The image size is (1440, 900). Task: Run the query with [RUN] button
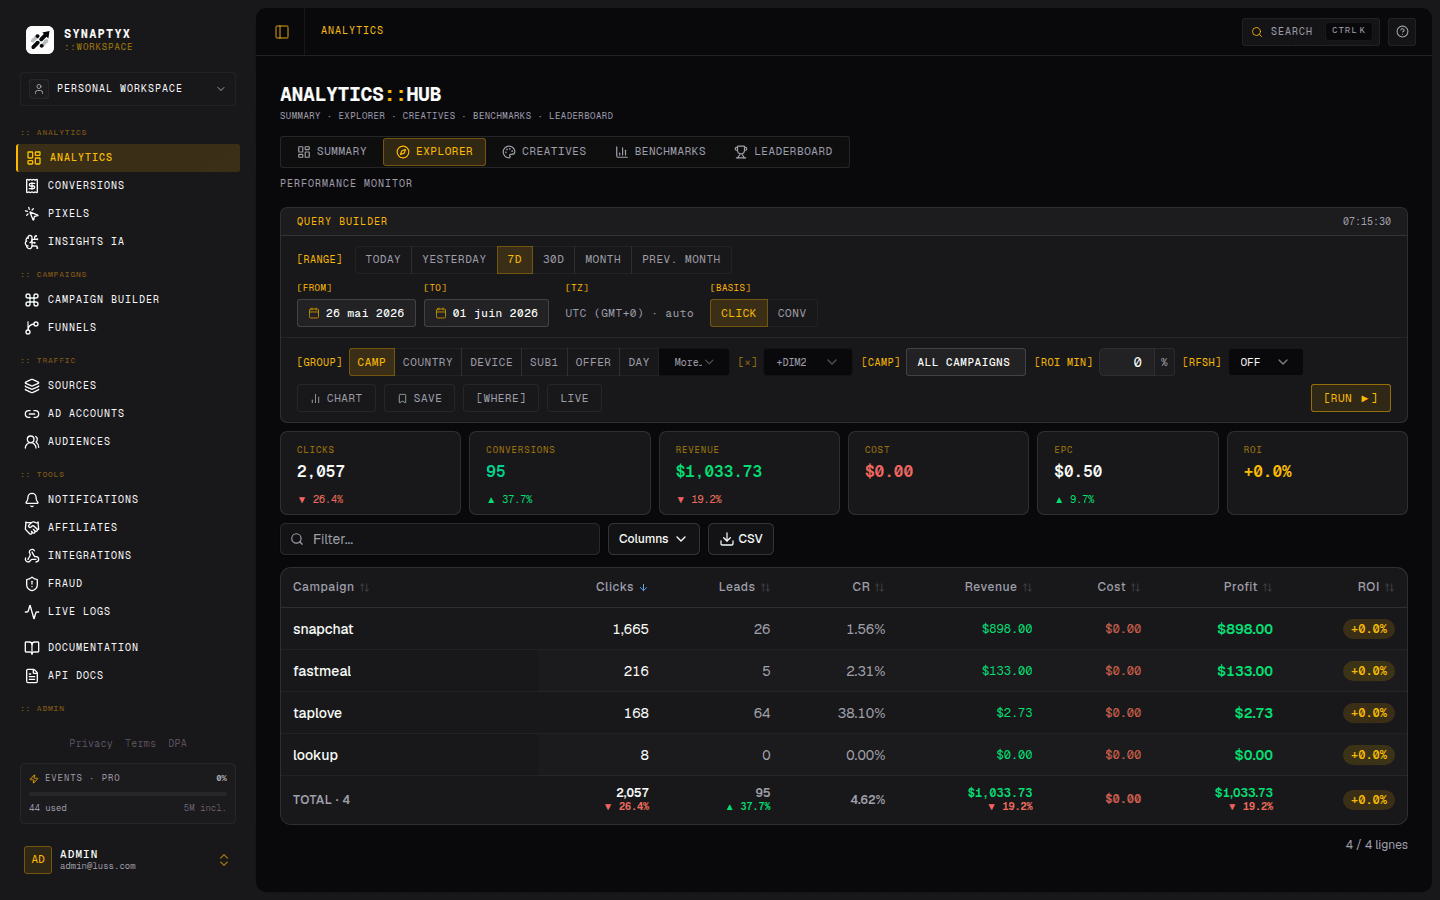[1350, 398]
